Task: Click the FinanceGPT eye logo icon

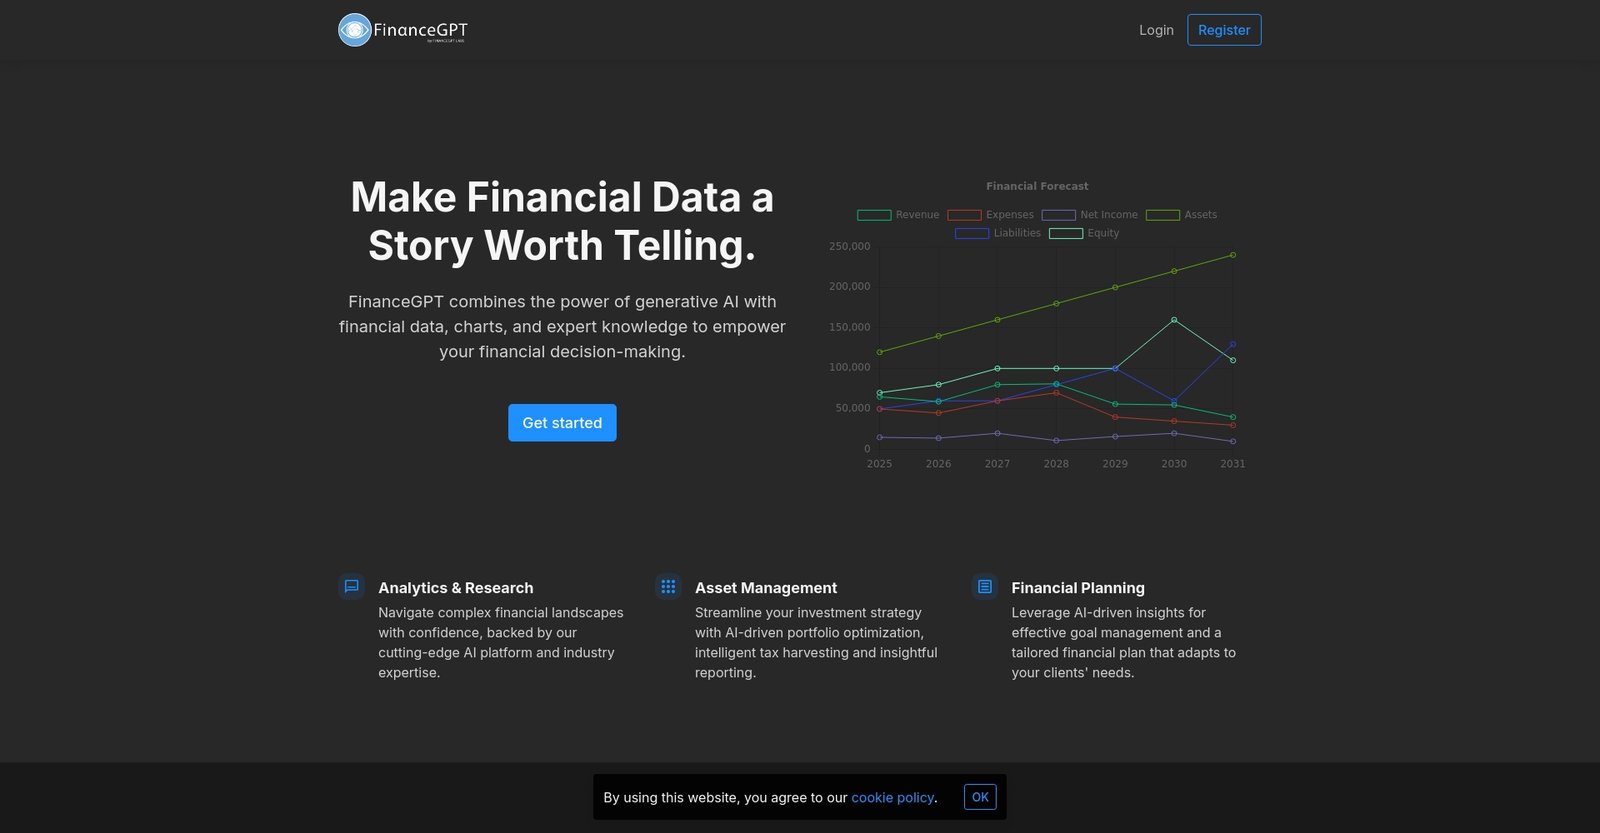Action: pos(354,30)
